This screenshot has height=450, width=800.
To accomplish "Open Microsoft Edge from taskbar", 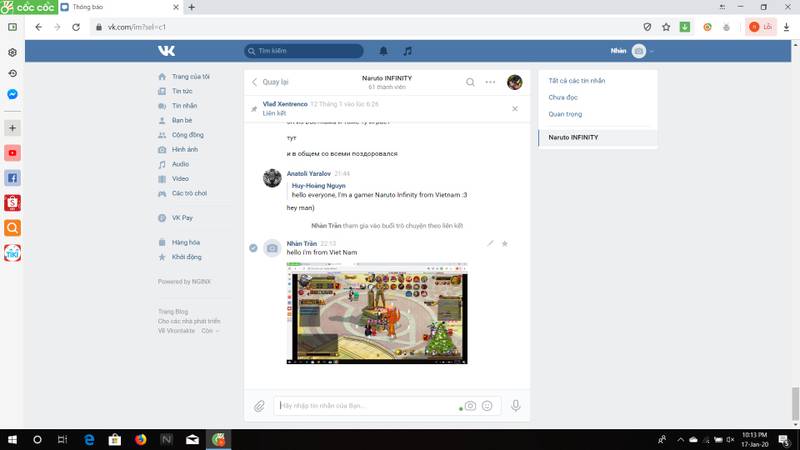I will (89, 439).
